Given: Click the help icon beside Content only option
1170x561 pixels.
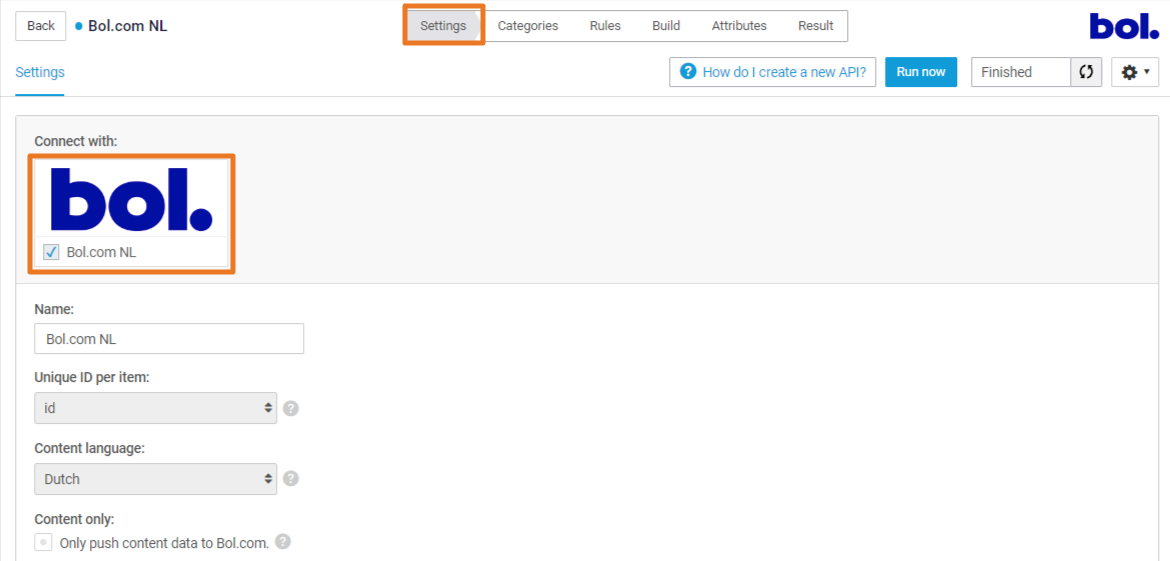Looking at the screenshot, I should click(282, 542).
